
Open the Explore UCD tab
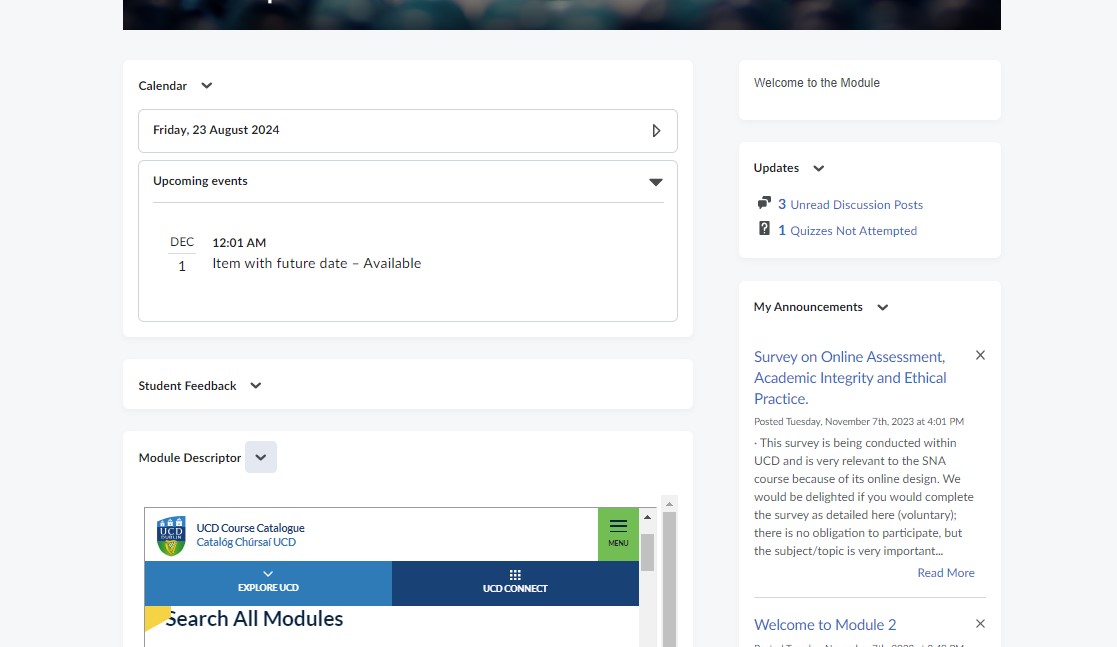[x=268, y=583]
